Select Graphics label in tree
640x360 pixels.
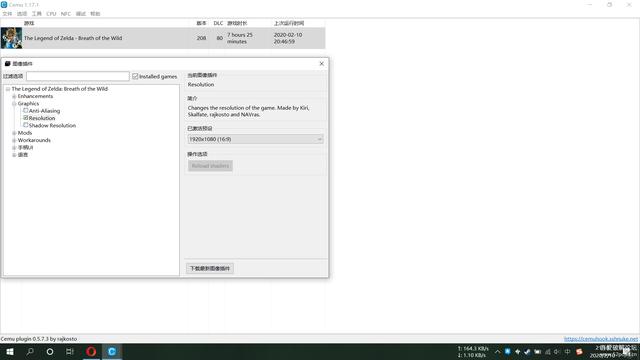pyautogui.click(x=28, y=104)
